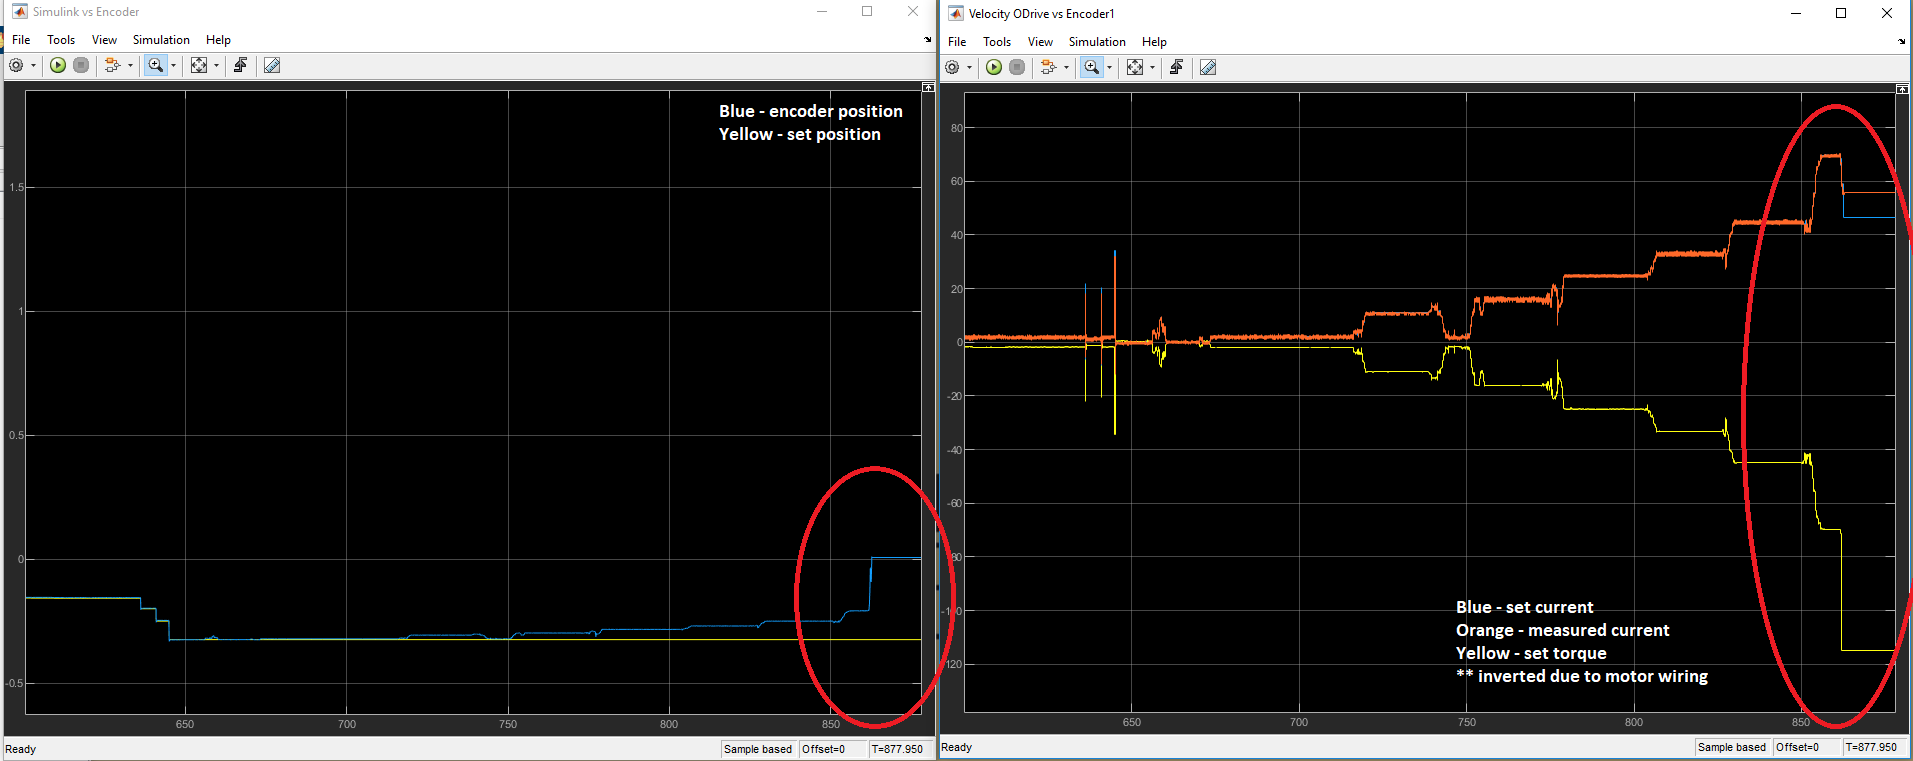This screenshot has width=1913, height=761.
Task: Select Zoom tool in Velocity ODrive window
Action: coord(1091,67)
